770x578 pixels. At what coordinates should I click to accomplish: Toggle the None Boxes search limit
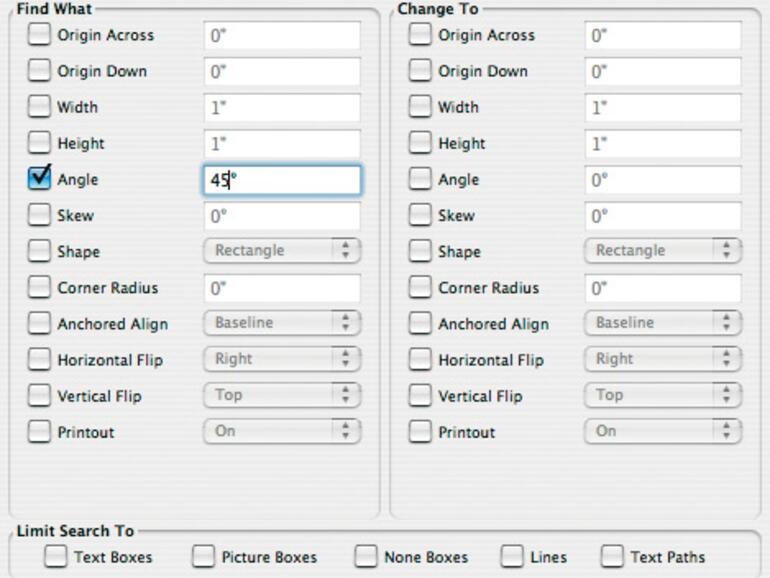[367, 557]
